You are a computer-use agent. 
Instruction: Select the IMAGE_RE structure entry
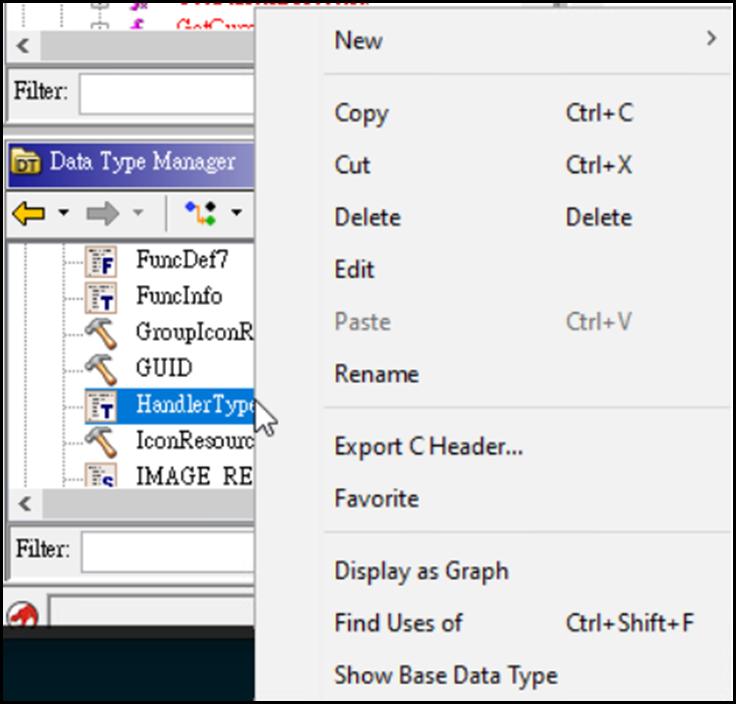195,476
